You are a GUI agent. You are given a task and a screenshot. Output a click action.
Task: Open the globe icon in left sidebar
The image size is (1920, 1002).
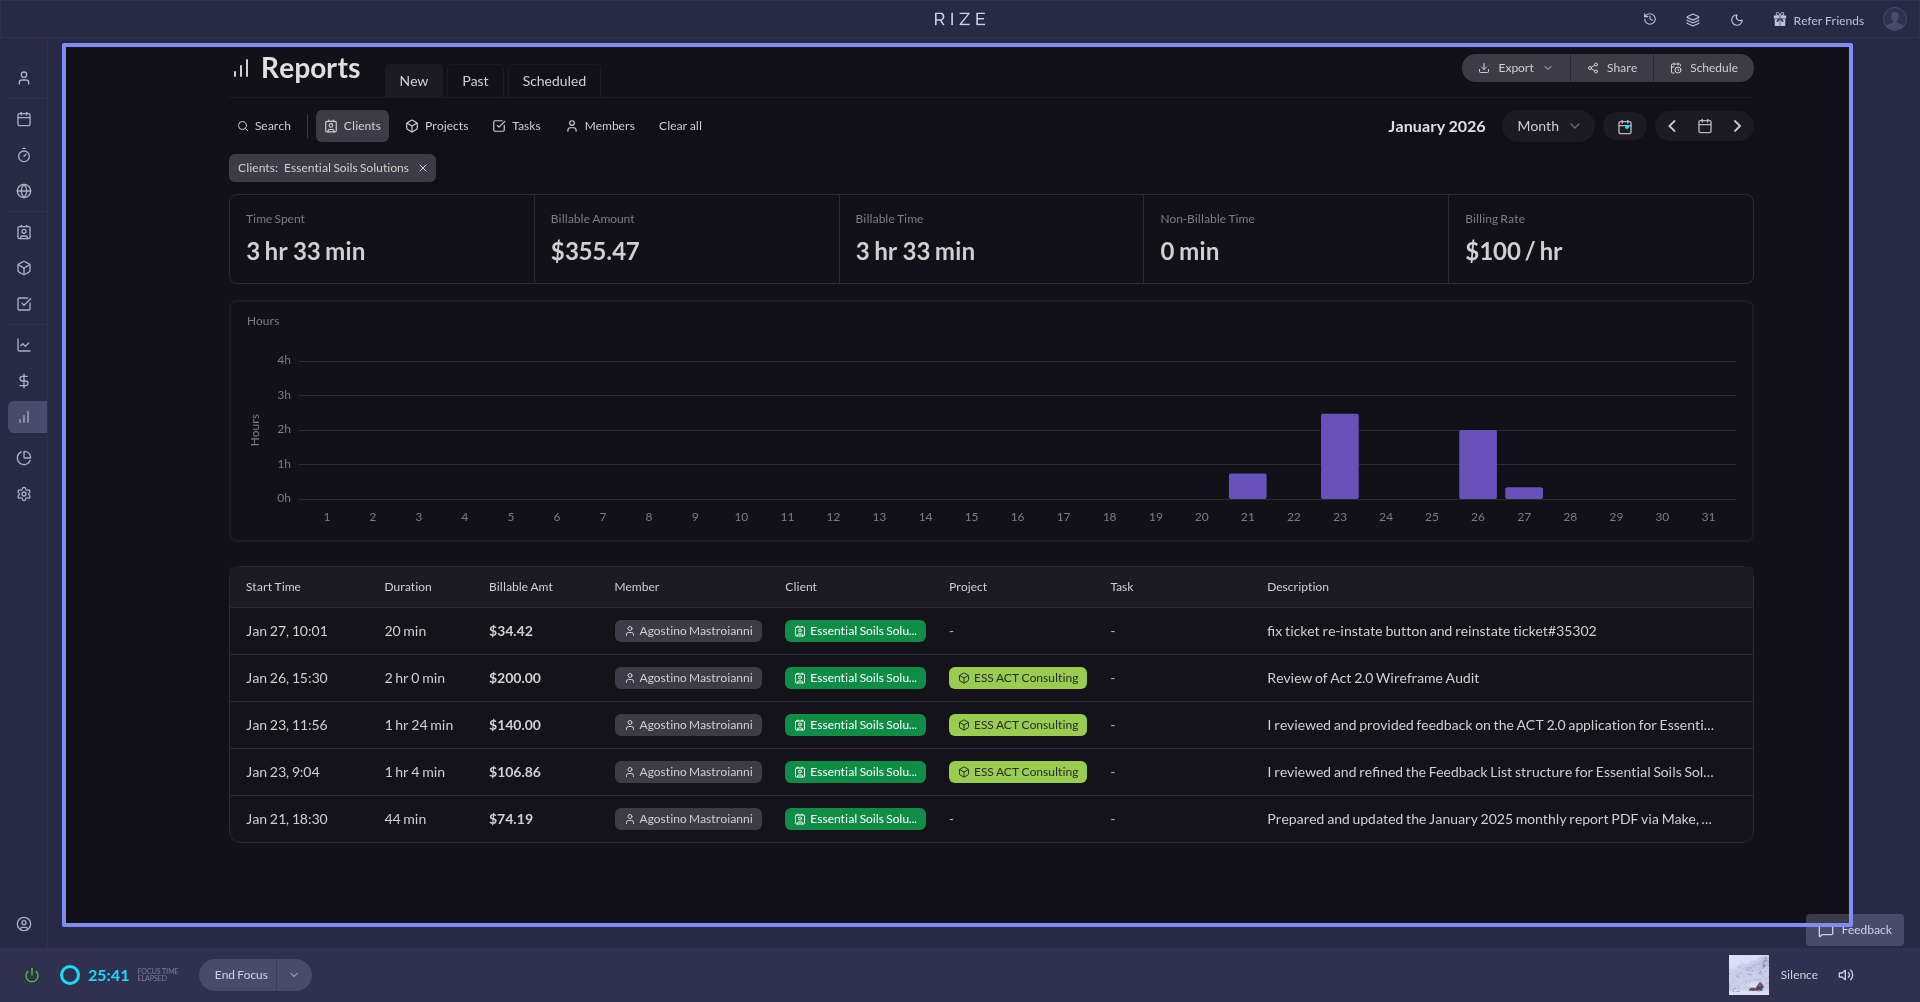point(24,191)
